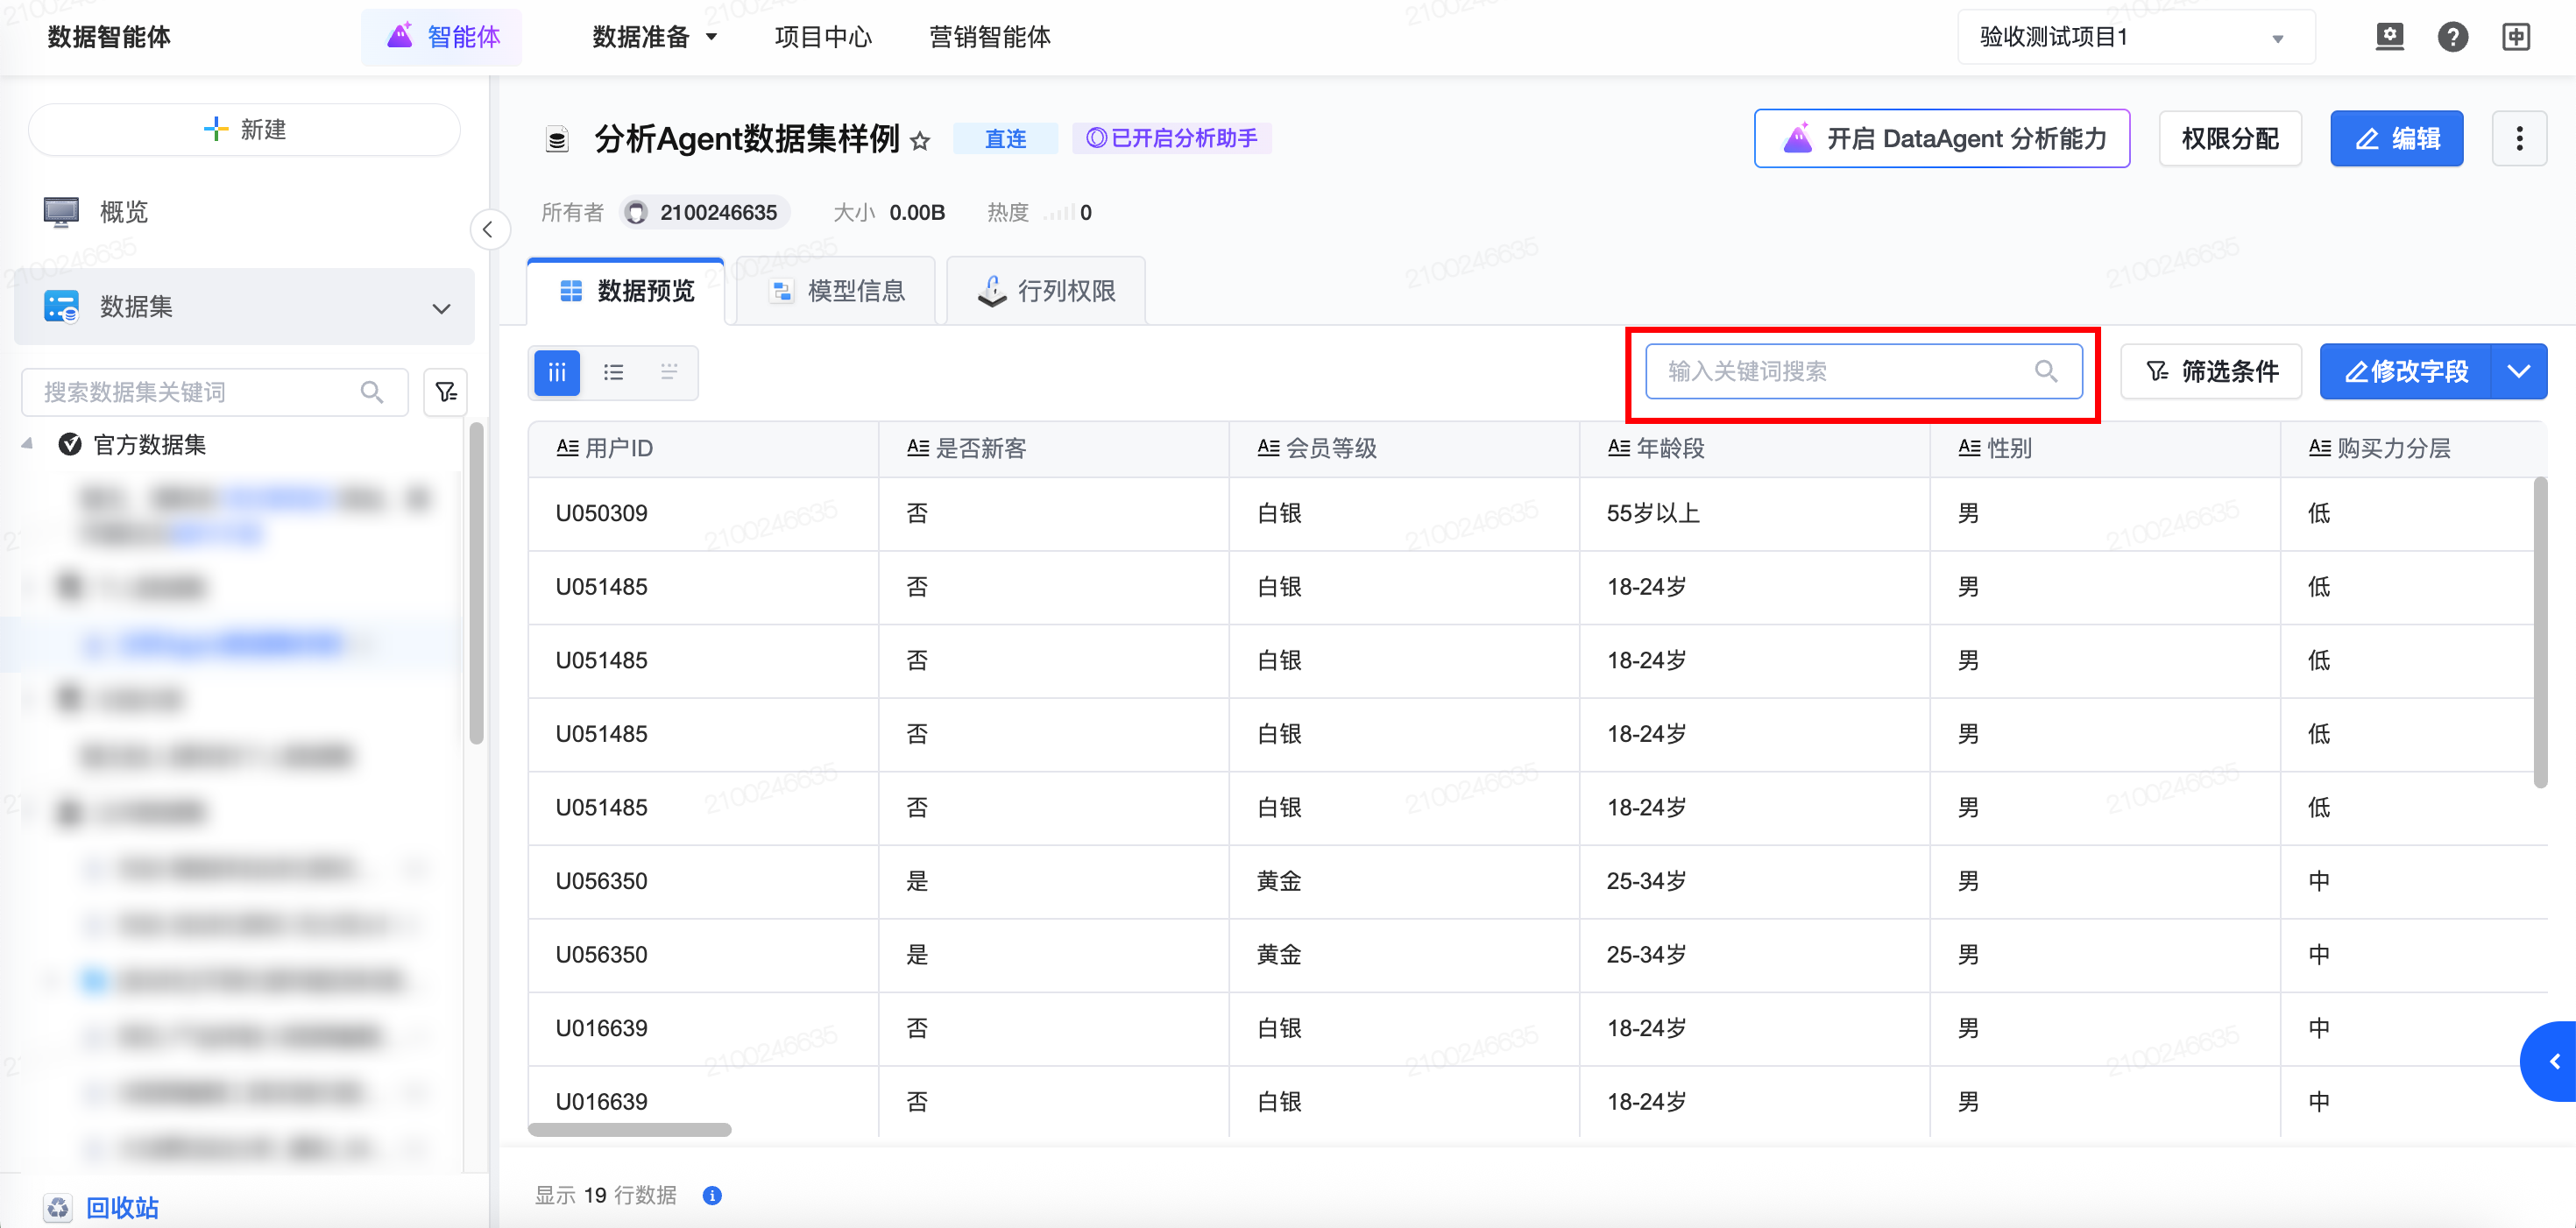Collapse the 数据集 sidebar section

(x=441, y=308)
